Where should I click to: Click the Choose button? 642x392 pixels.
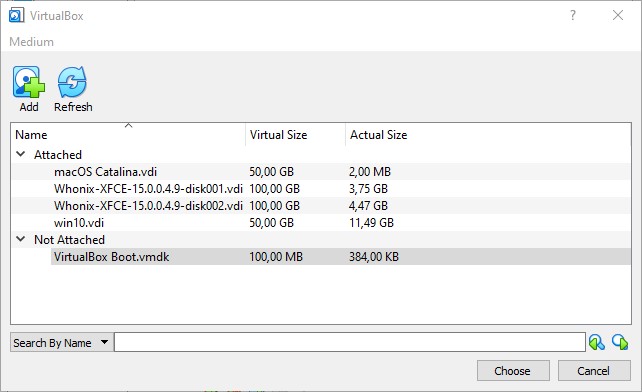(513, 371)
